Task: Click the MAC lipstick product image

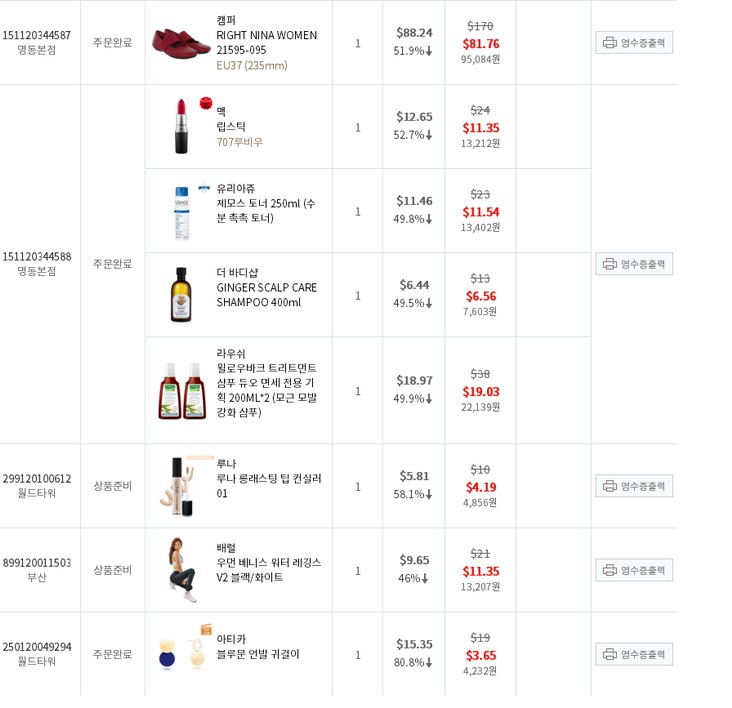Action: [181, 126]
